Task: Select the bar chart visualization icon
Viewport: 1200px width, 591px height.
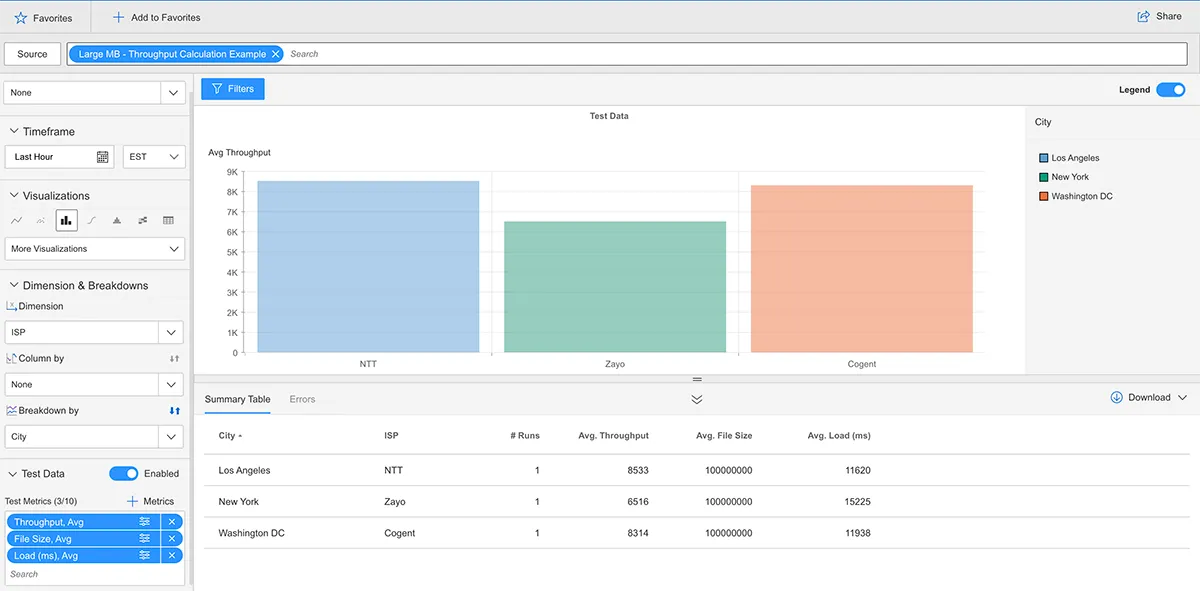Action: (x=67, y=220)
